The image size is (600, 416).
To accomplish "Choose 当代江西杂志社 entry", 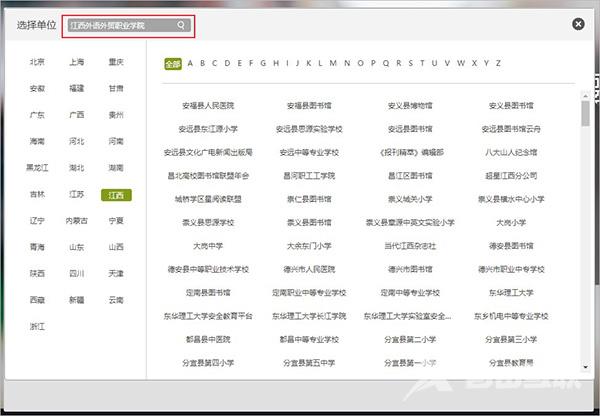I will click(x=410, y=245).
